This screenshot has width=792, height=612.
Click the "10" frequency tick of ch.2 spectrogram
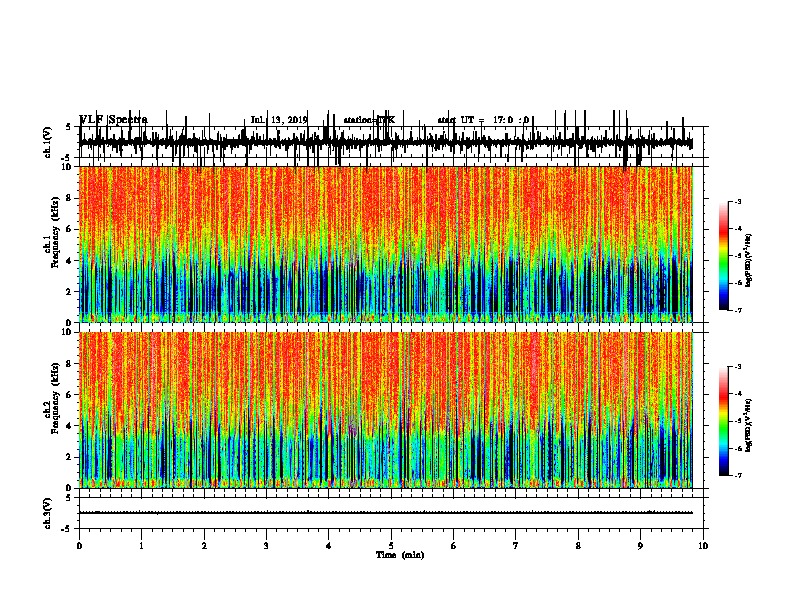pos(66,332)
